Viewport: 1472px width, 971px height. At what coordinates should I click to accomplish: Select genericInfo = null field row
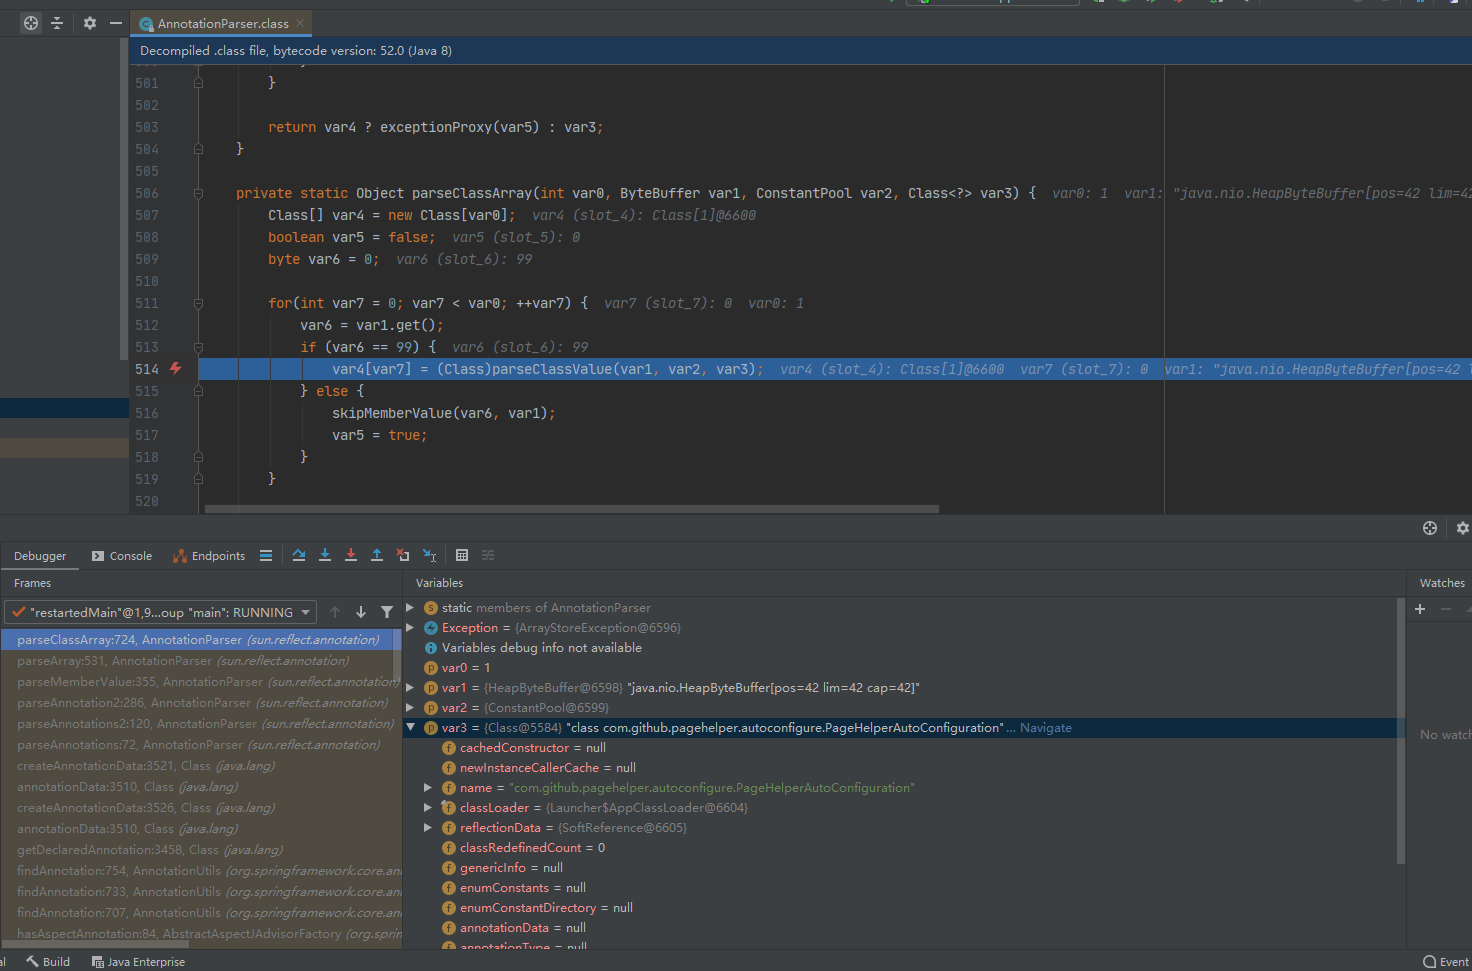(x=900, y=868)
